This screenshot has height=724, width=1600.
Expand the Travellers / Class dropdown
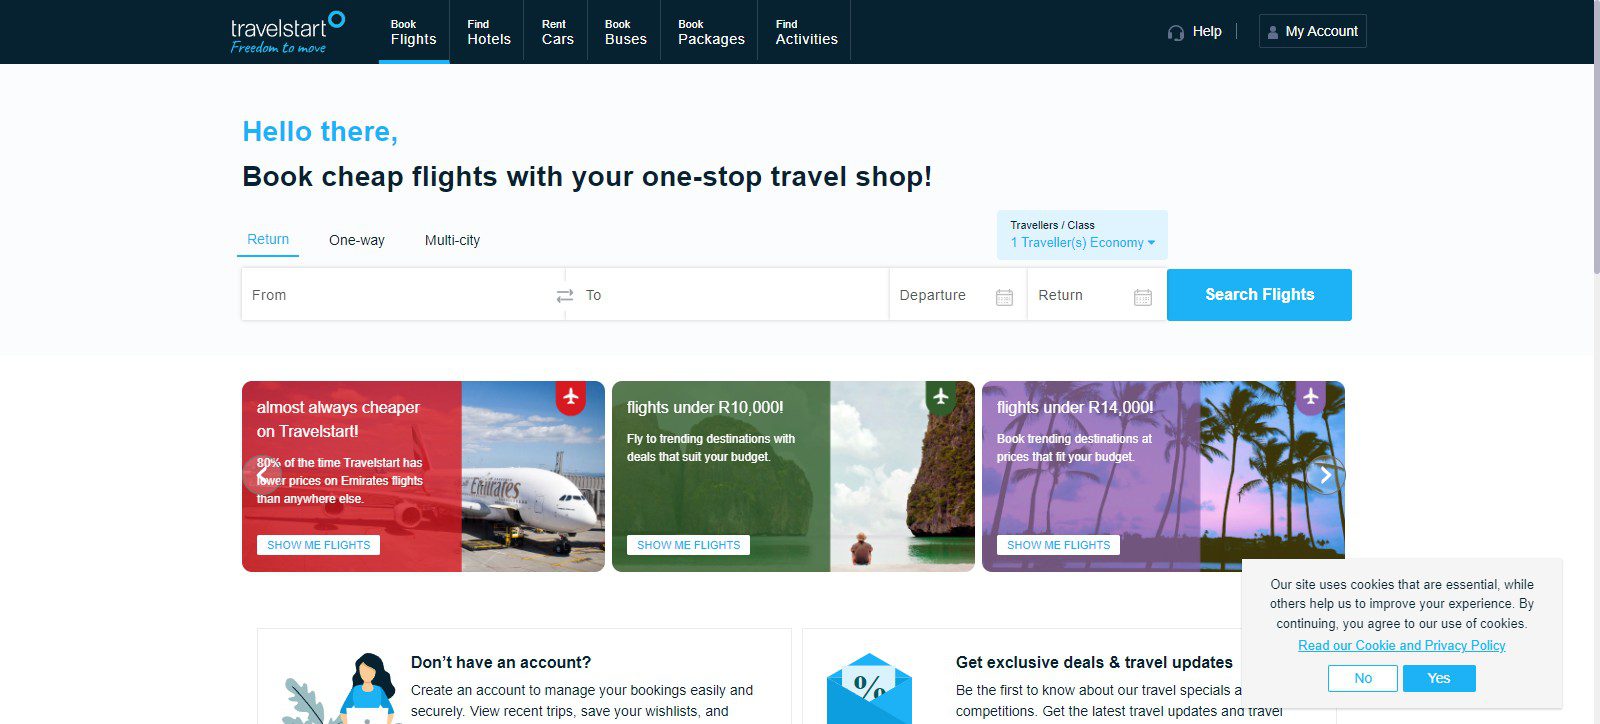click(x=1082, y=235)
